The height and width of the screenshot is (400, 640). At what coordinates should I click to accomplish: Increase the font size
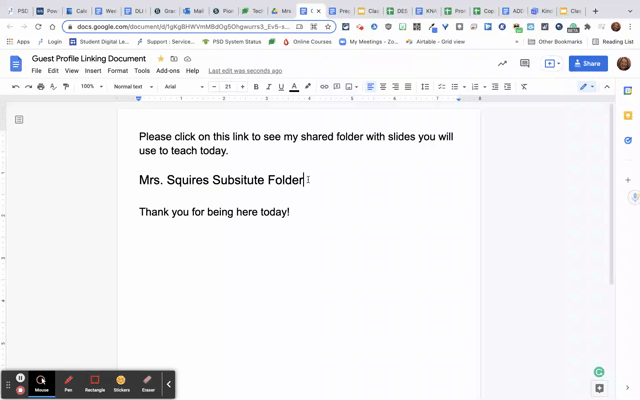(242, 87)
